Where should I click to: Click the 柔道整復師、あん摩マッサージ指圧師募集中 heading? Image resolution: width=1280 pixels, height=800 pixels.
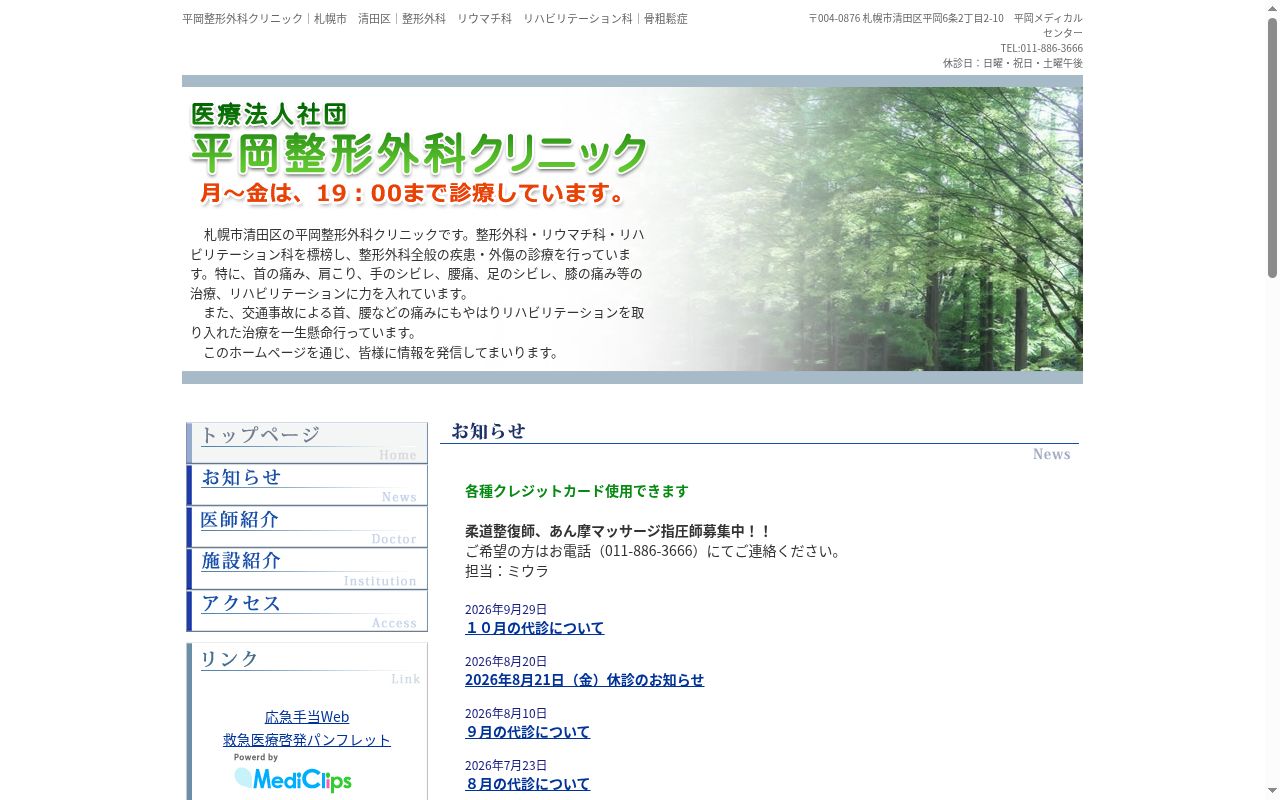point(618,531)
